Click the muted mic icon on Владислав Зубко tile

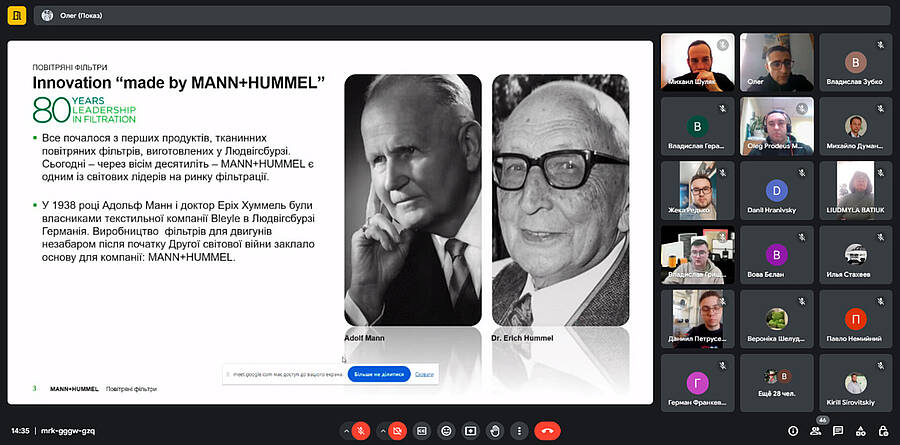pyautogui.click(x=880, y=45)
